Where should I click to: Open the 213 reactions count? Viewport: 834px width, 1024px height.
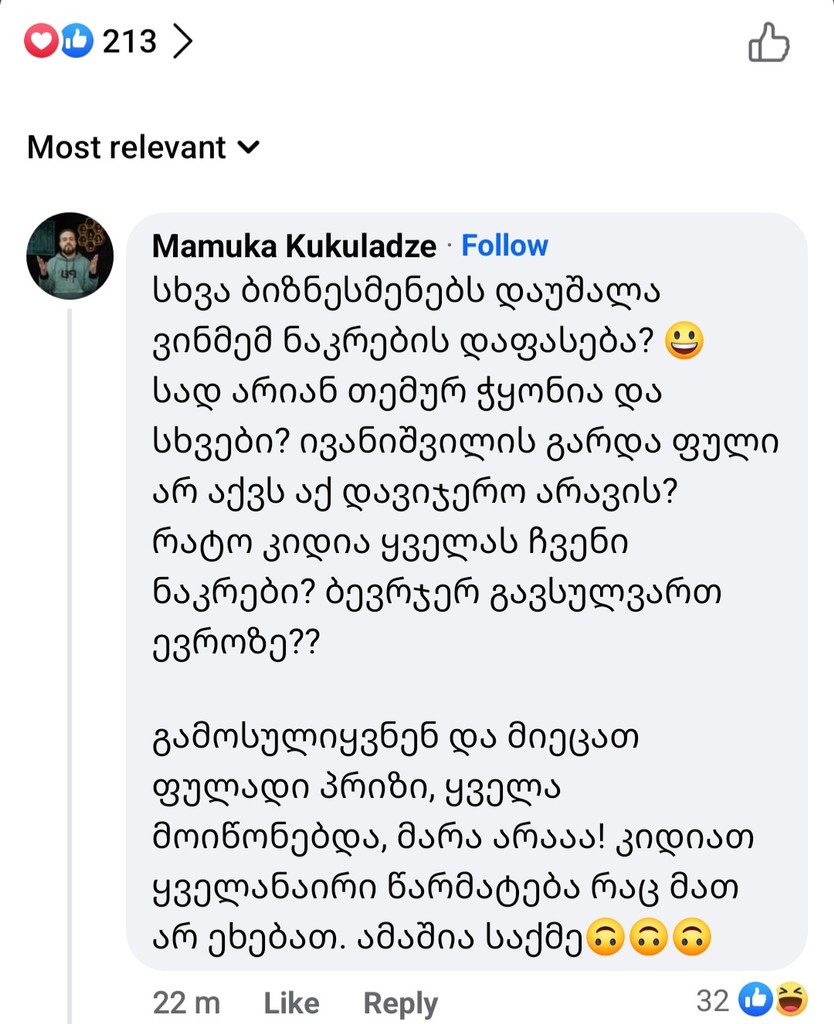[x=130, y=41]
